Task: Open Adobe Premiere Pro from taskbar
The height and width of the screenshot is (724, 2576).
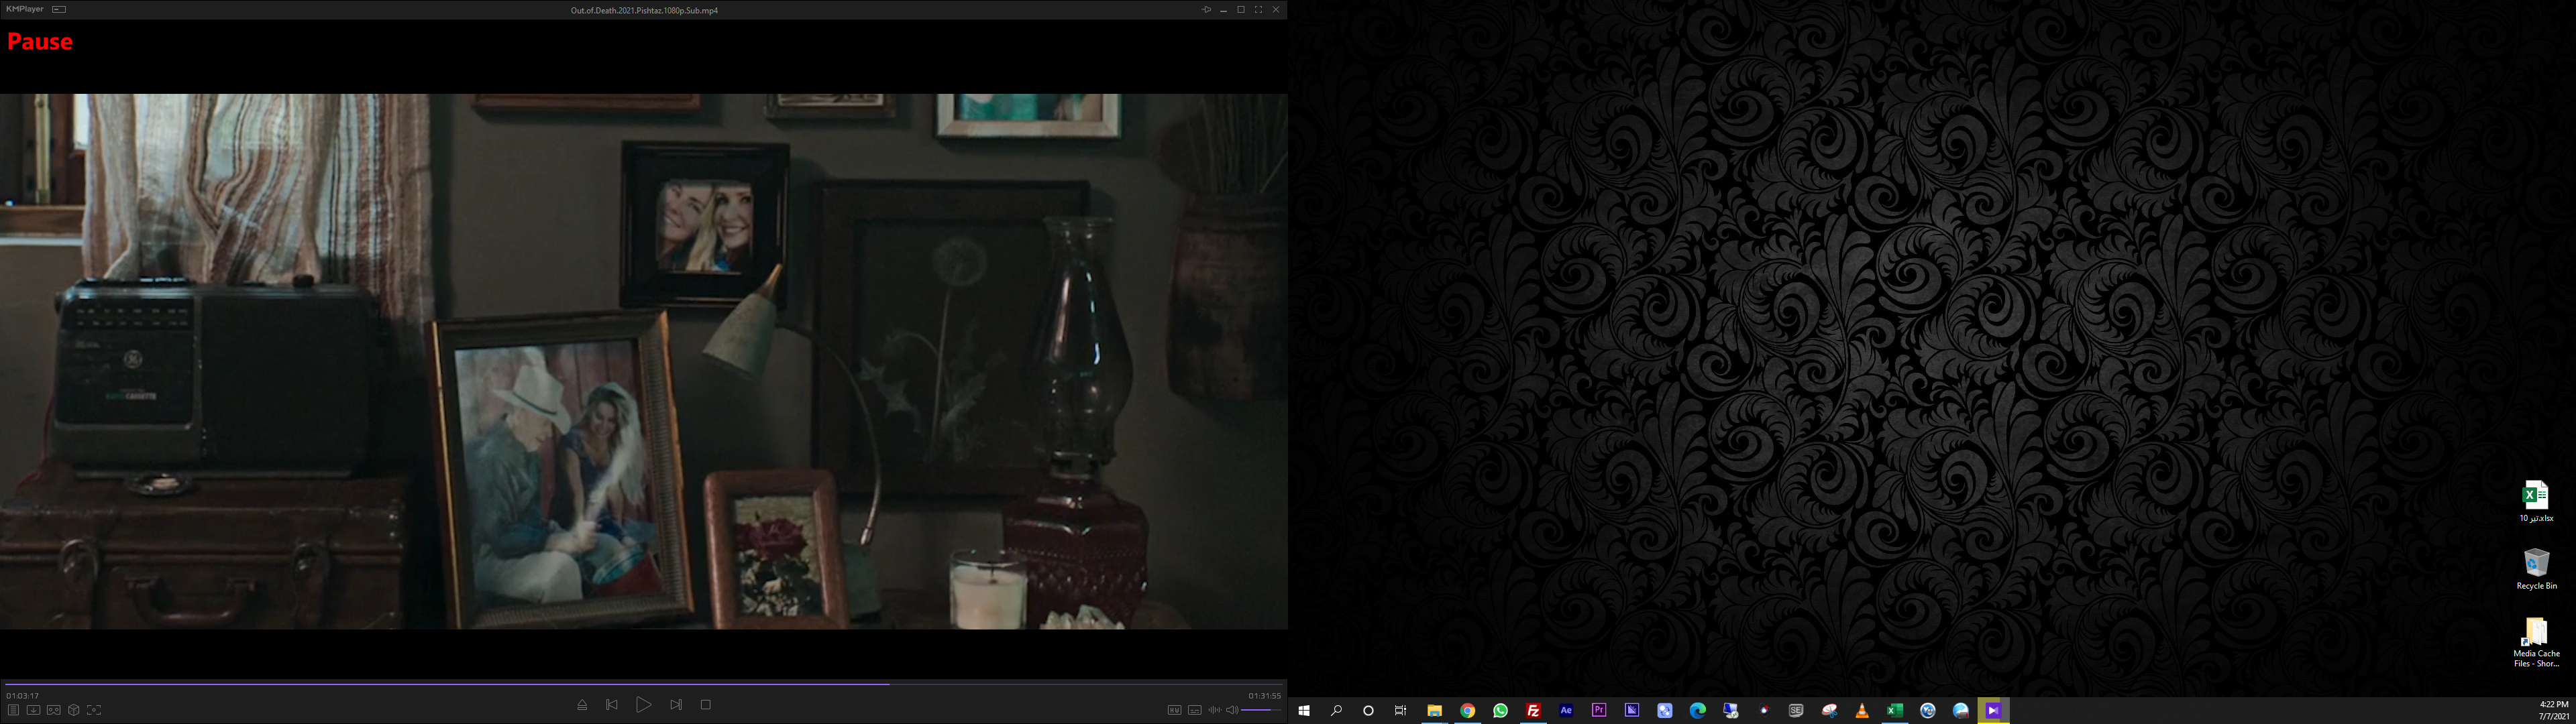Action: pos(1599,710)
